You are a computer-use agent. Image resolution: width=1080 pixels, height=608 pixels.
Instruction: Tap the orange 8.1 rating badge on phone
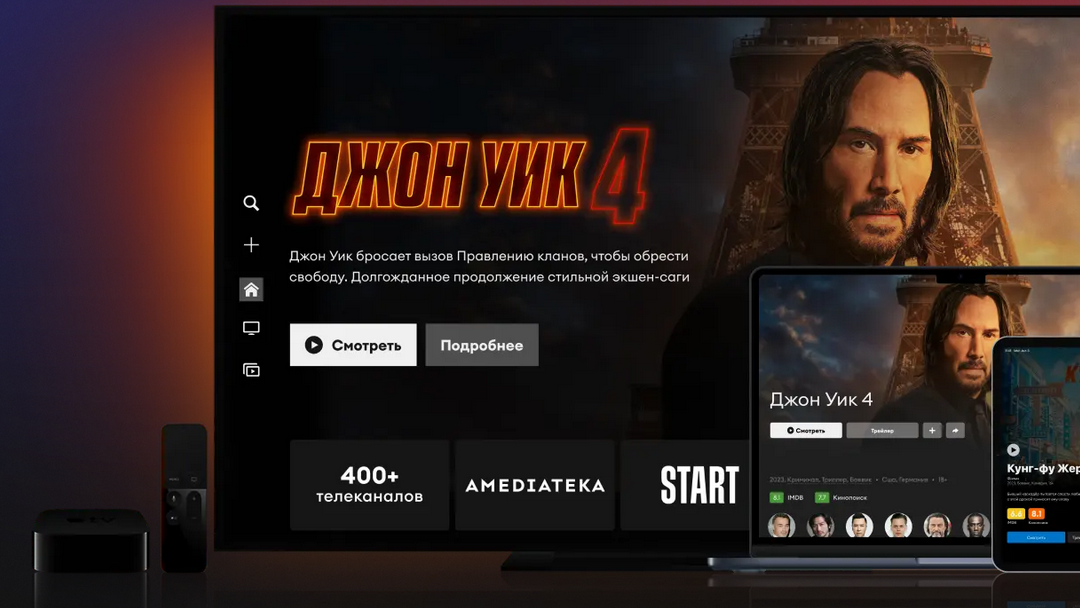coord(1037,514)
